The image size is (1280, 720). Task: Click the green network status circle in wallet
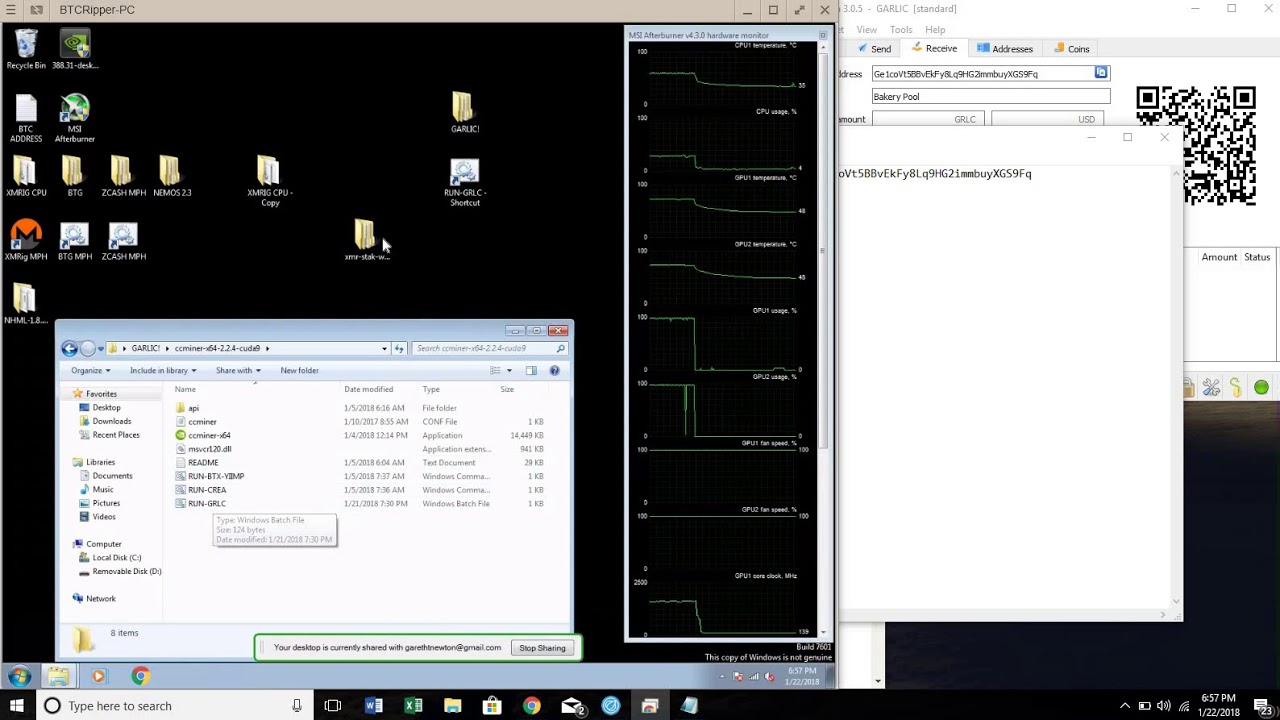[x=1261, y=388]
